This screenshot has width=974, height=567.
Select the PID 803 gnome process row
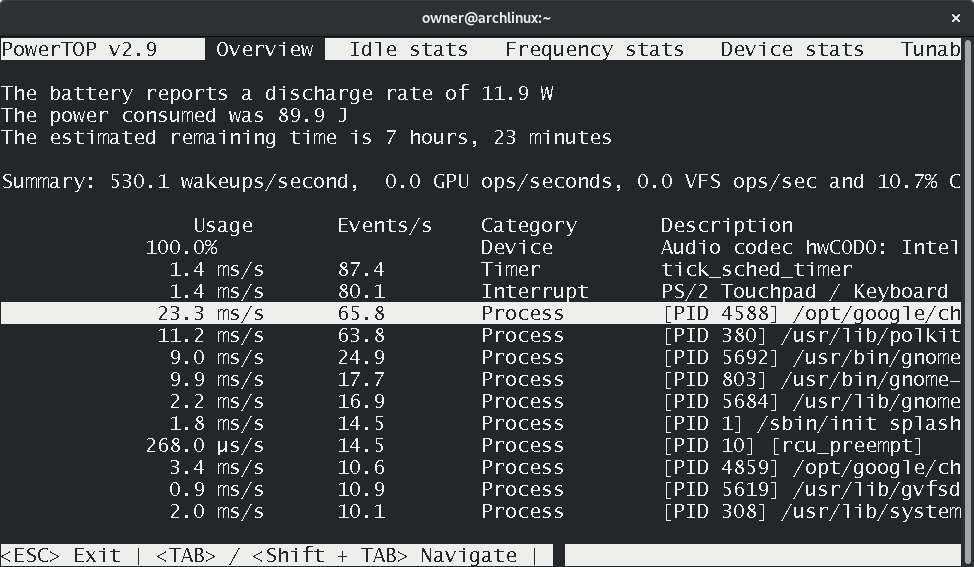[x=481, y=379]
